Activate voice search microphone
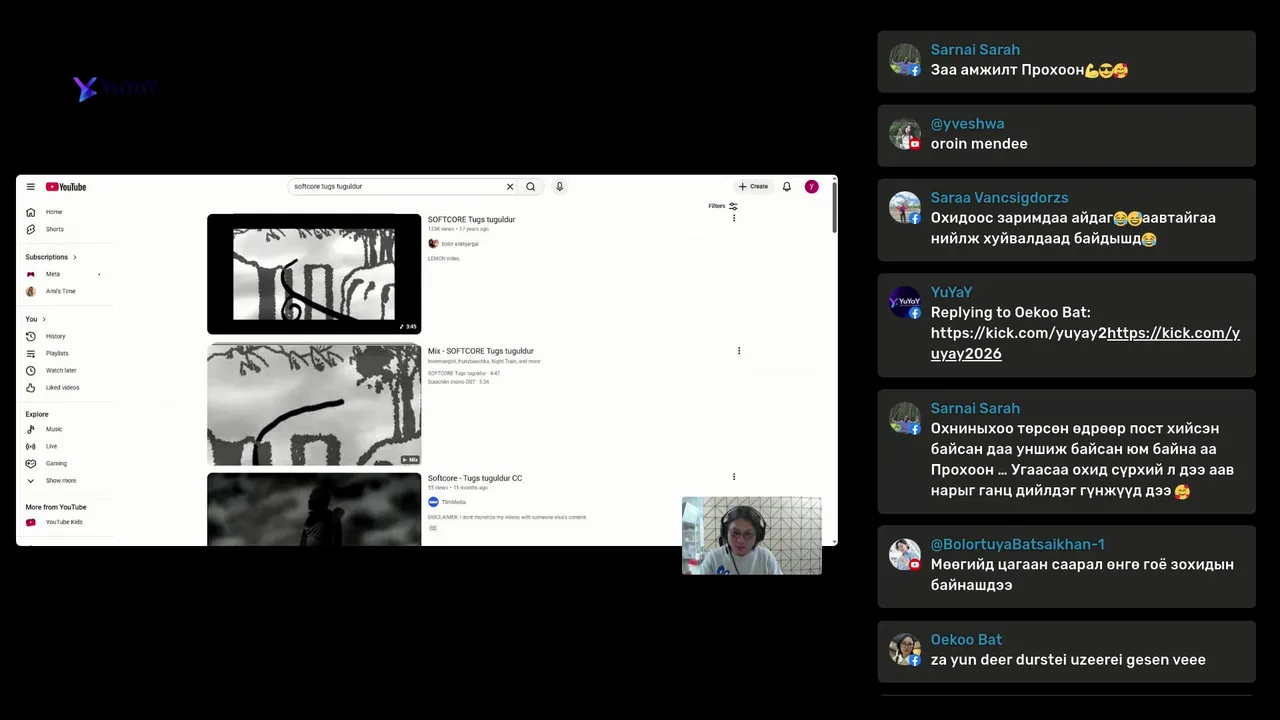This screenshot has width=1280, height=720. click(x=559, y=187)
